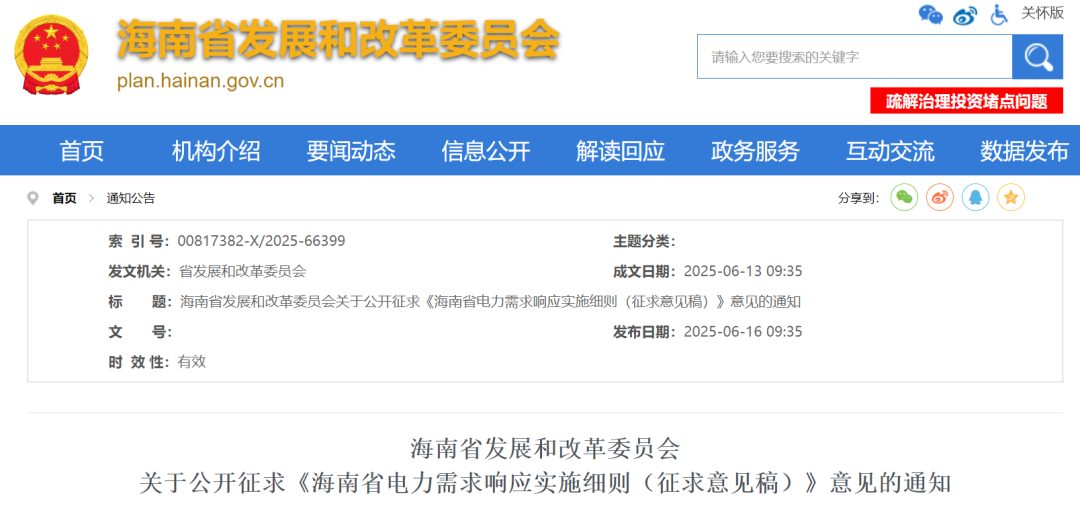Go to 首页 in the navigation bar
Viewport: 1080px width, 512px height.
[82, 150]
